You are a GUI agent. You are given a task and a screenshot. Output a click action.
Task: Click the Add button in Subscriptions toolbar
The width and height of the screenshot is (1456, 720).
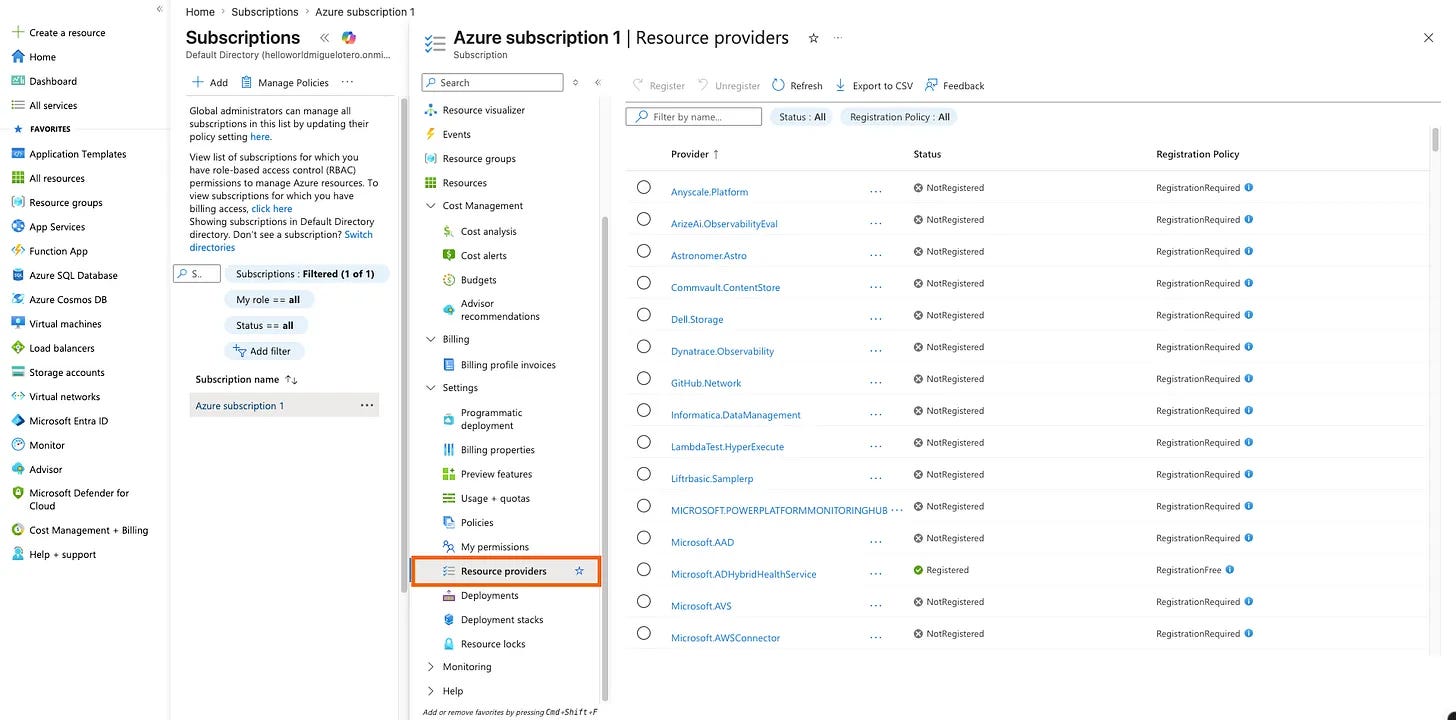(x=210, y=82)
